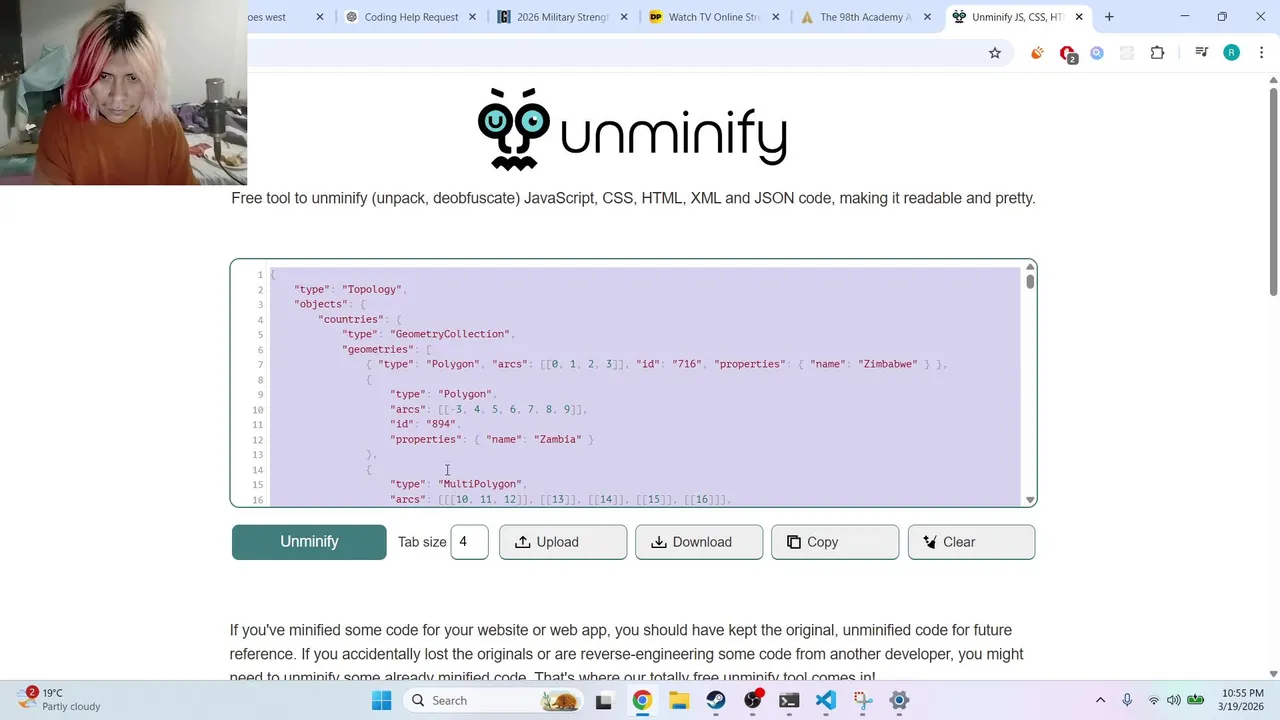Viewport: 1280px width, 720px height.
Task: Open the volume control in tray
Action: pyautogui.click(x=1174, y=700)
